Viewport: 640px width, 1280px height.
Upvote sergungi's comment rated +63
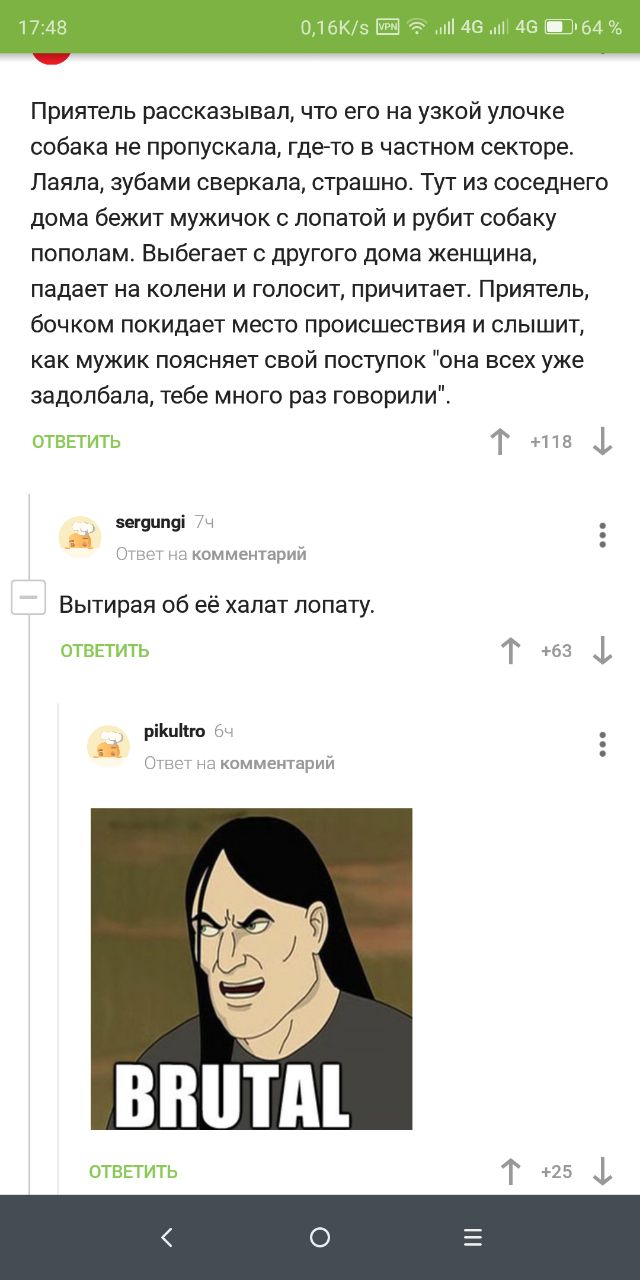[510, 651]
